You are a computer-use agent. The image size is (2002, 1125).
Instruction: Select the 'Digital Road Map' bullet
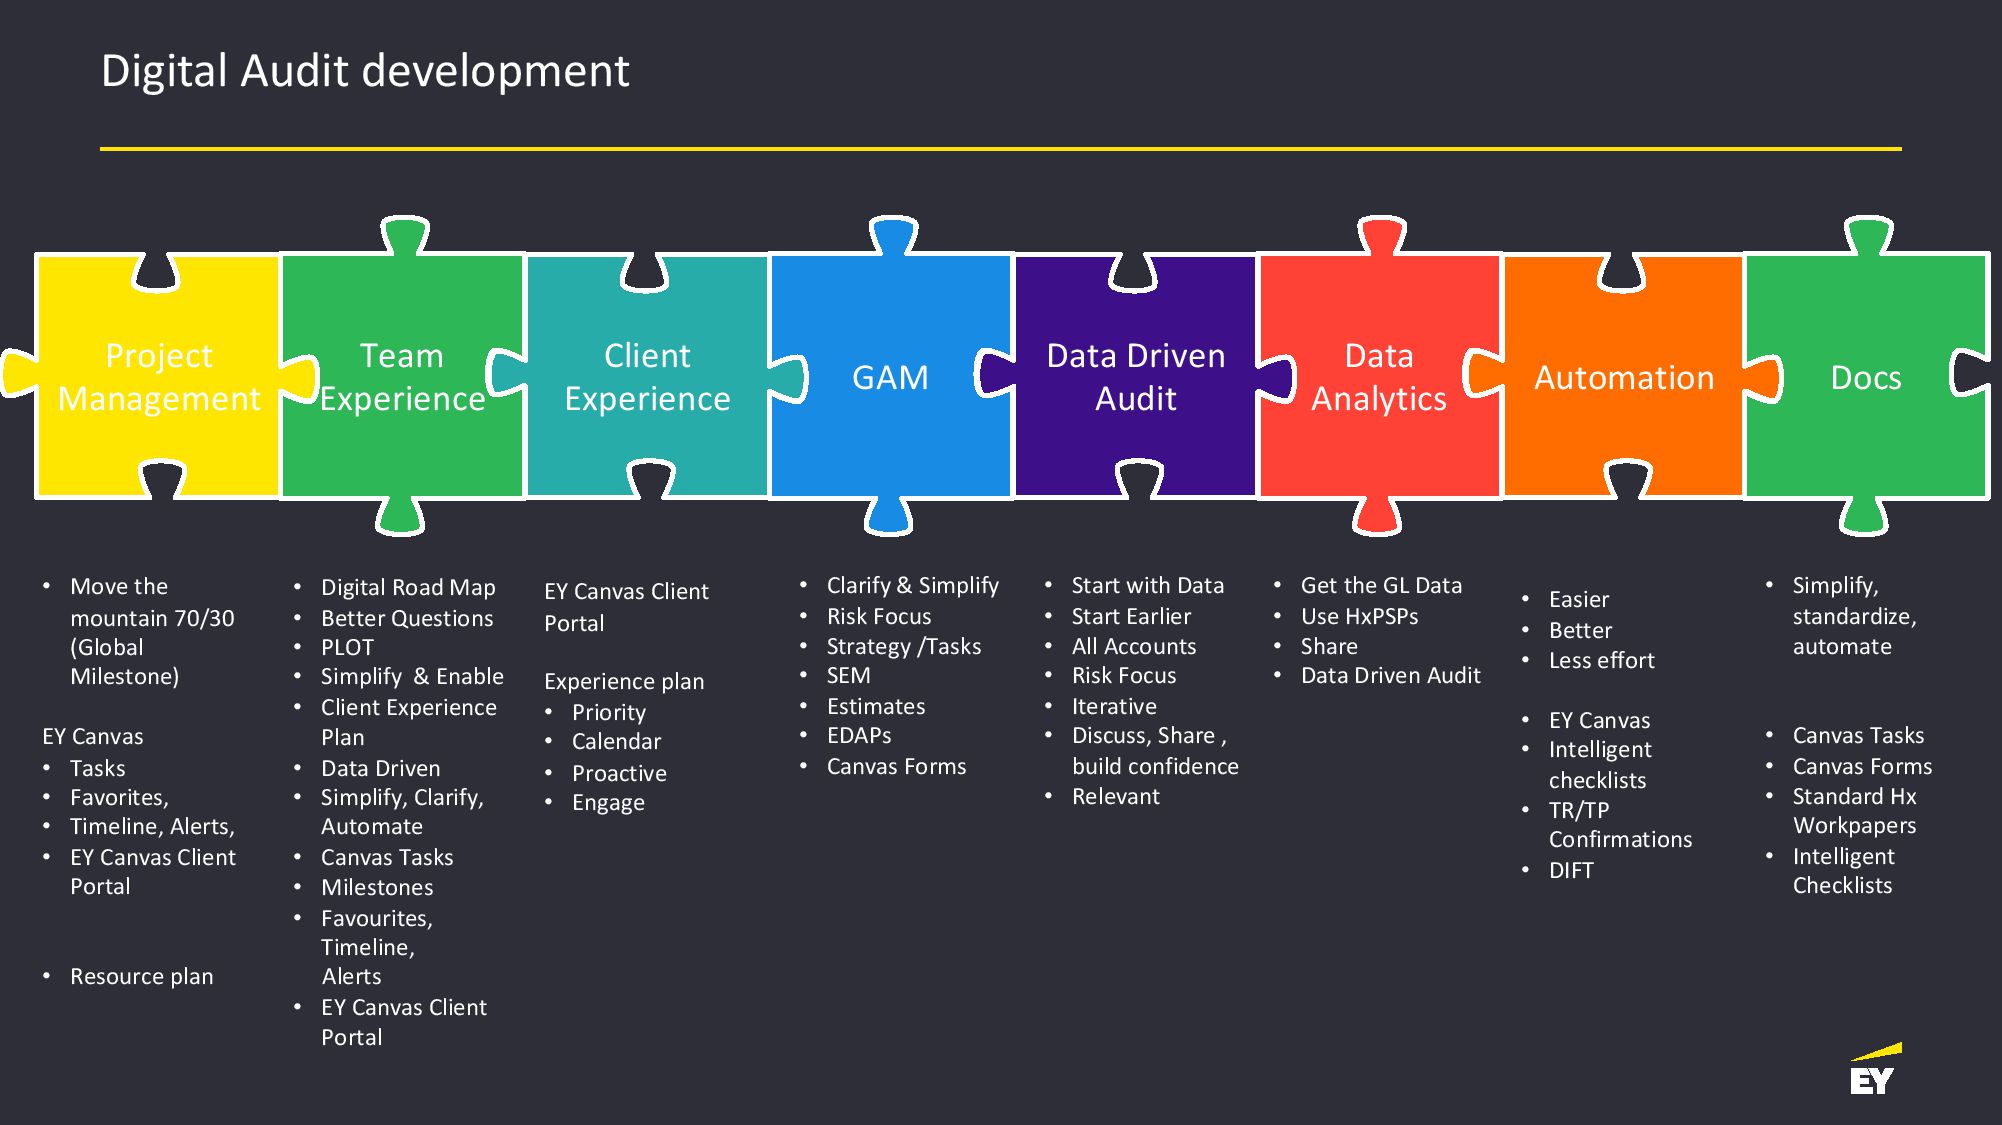[x=408, y=587]
